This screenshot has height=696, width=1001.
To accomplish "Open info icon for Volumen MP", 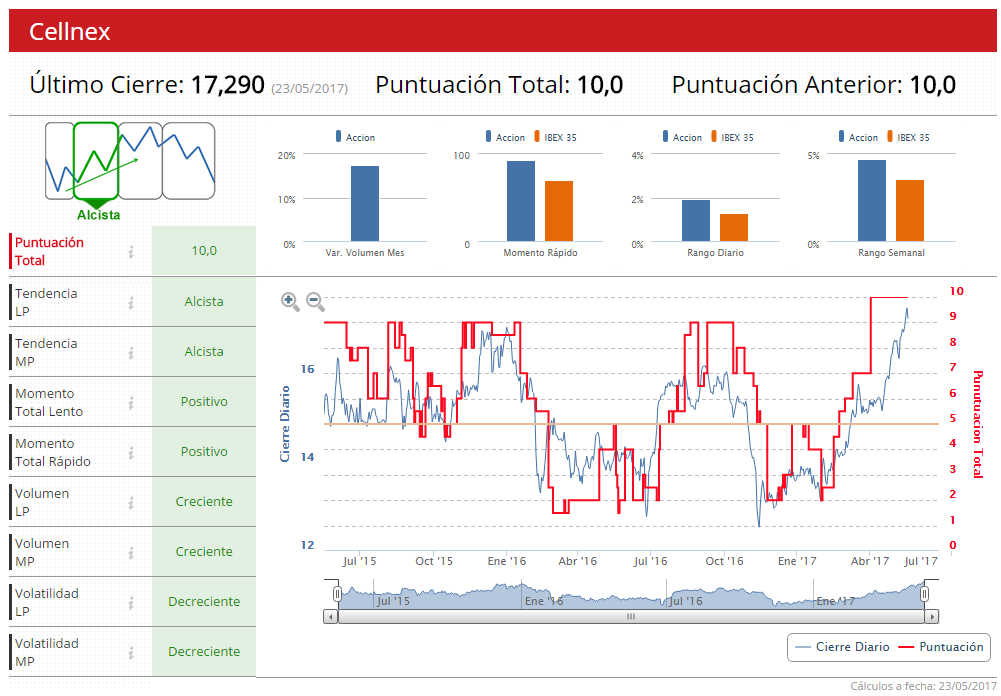I will [x=131, y=552].
